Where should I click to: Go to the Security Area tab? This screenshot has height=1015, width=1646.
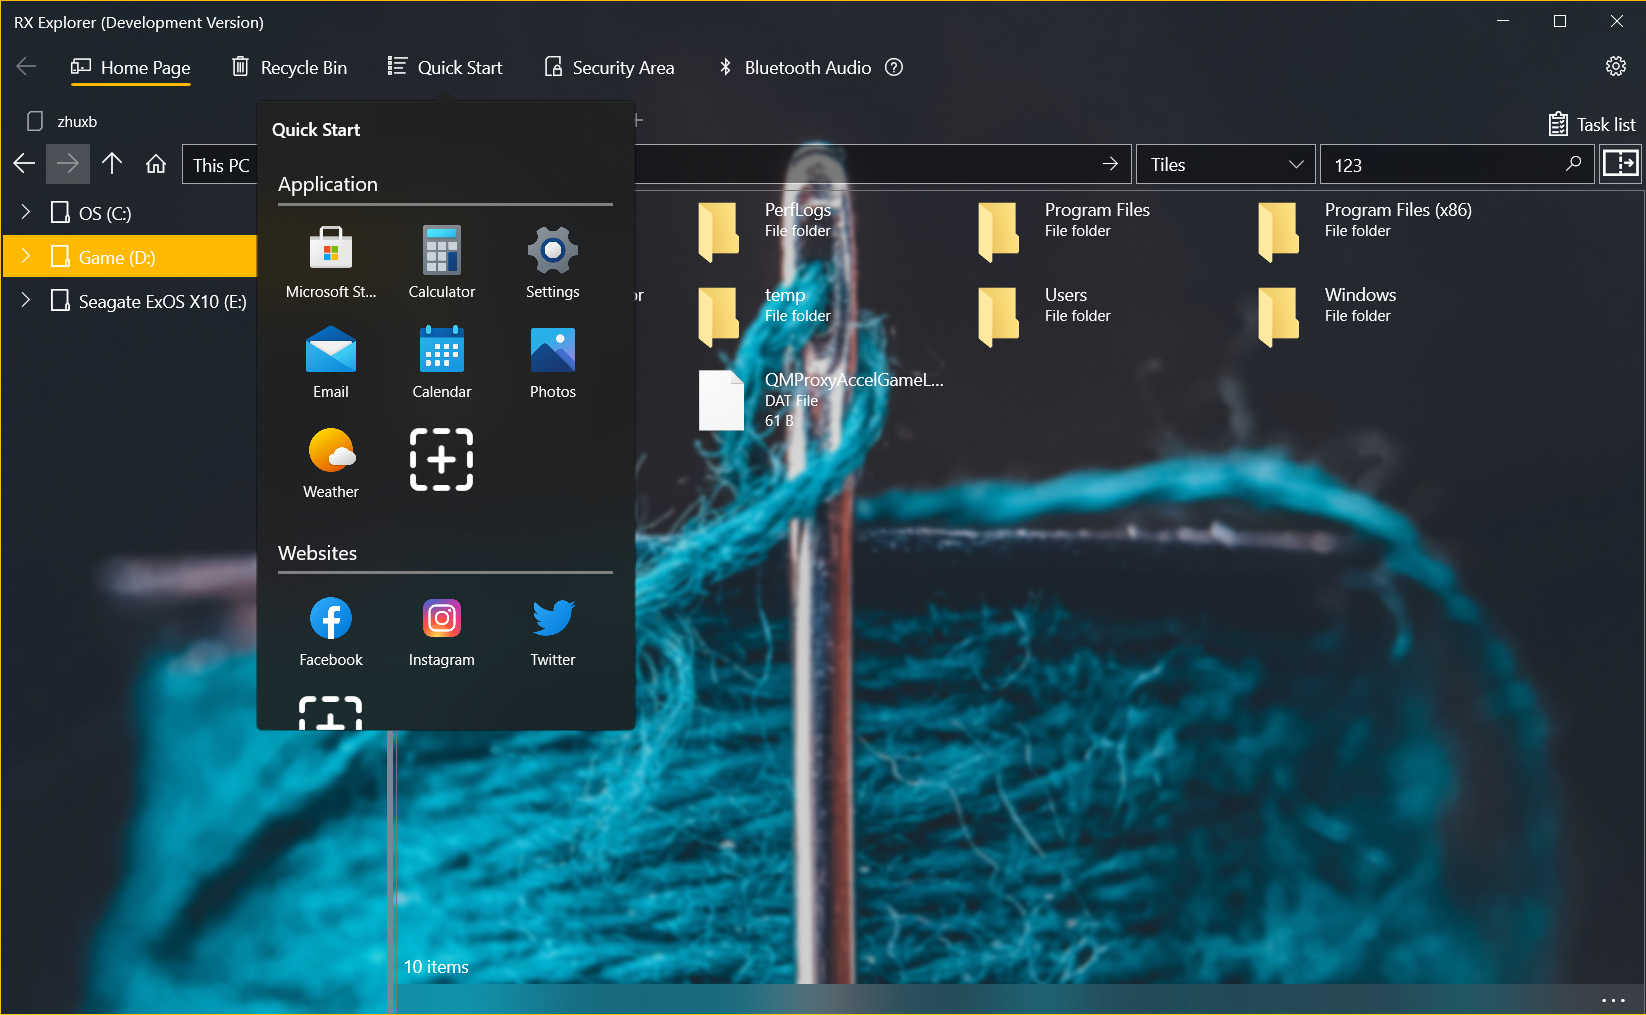(609, 67)
